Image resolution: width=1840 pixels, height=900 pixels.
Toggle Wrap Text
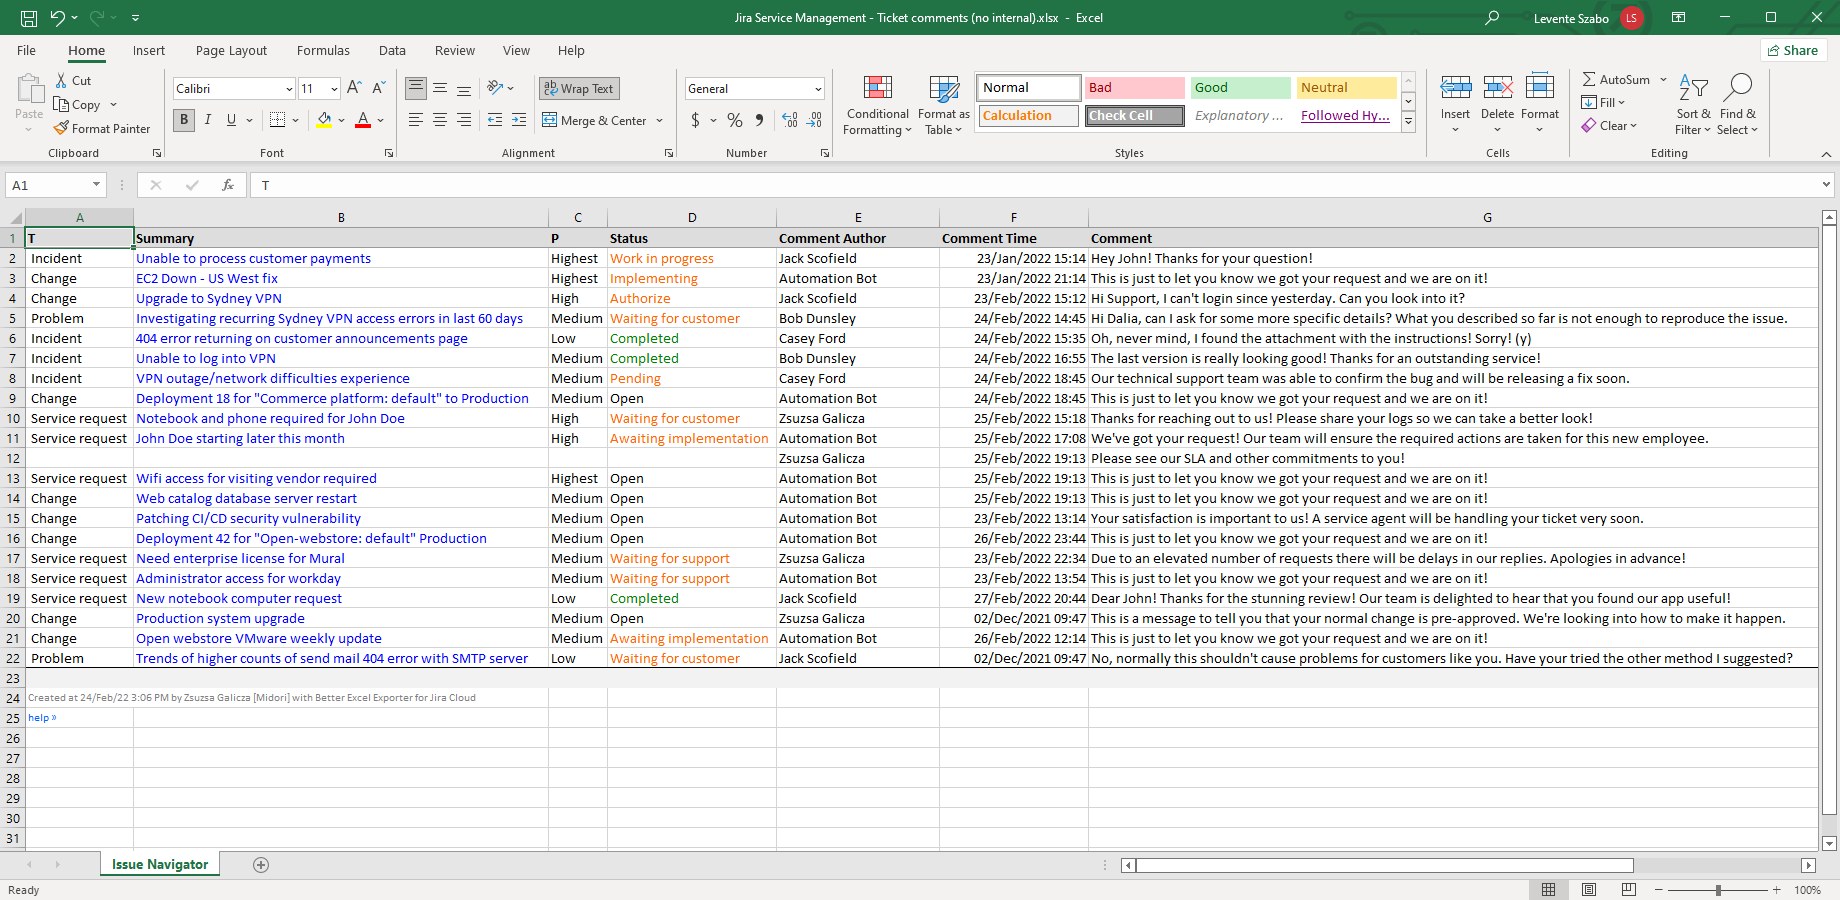579,88
